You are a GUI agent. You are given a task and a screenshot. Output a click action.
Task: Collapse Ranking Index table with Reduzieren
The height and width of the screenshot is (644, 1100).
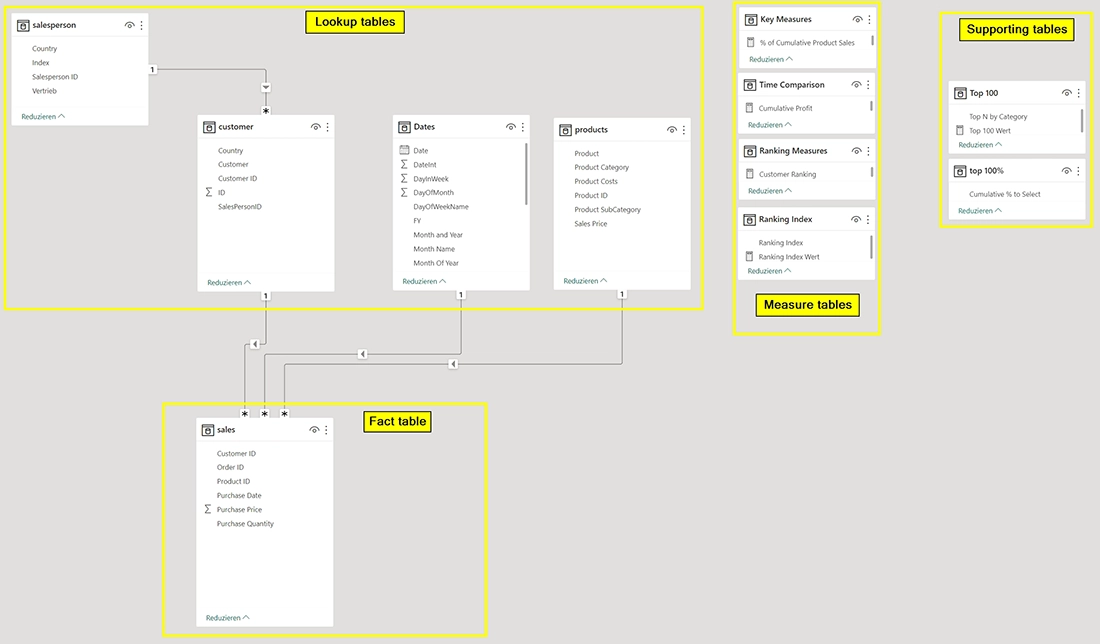(769, 271)
